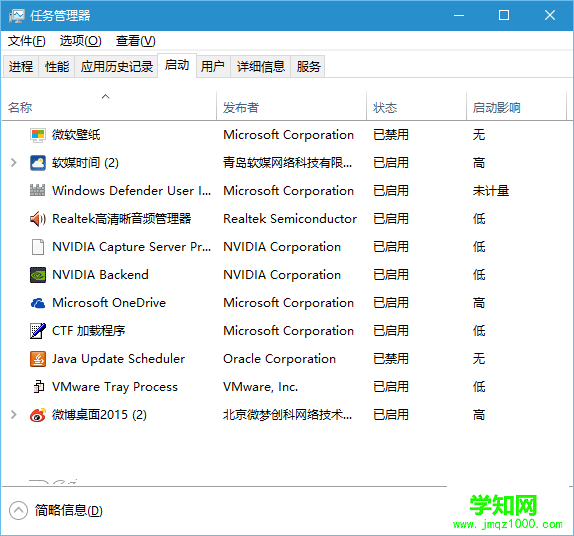This screenshot has width=574, height=536.
Task: Select the 启动 tab
Action: tap(177, 65)
